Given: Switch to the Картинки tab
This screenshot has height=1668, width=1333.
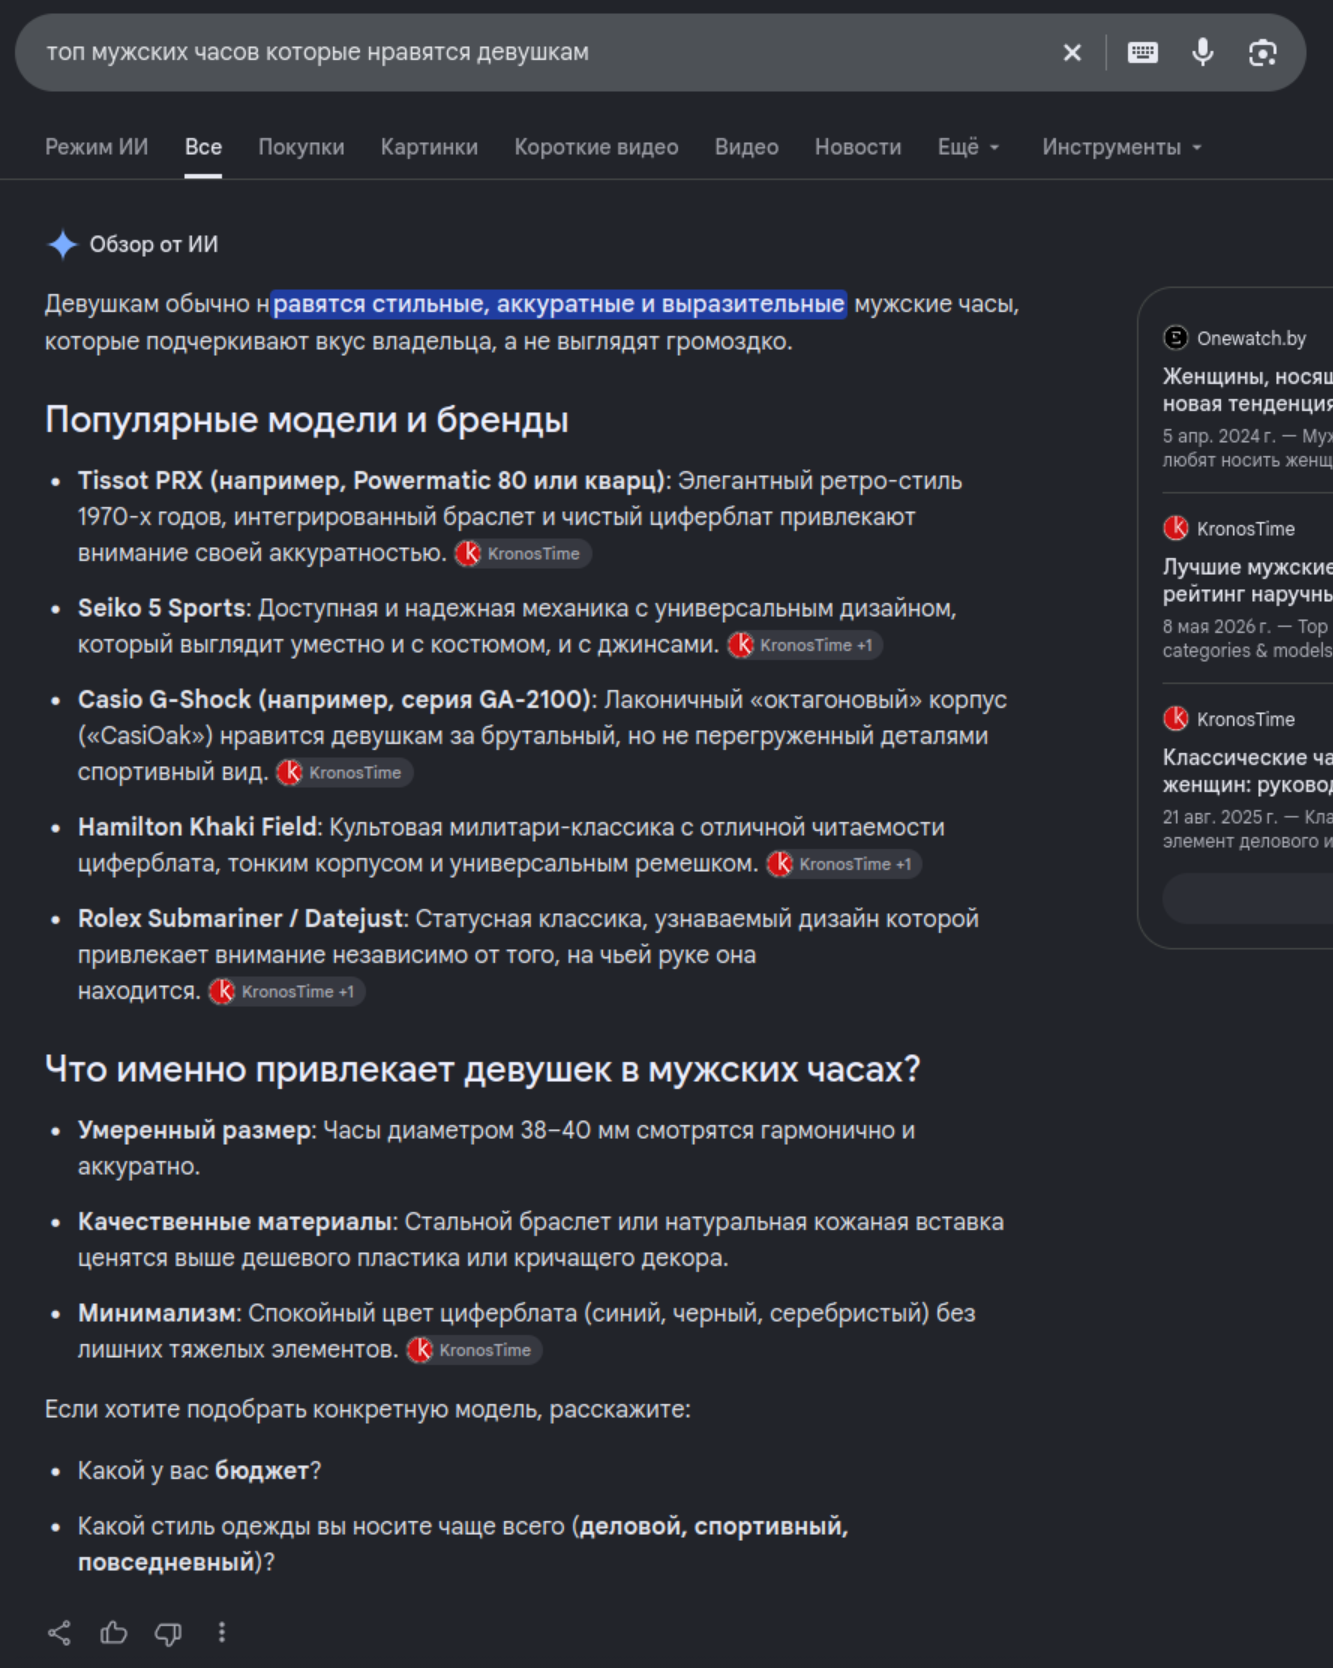Looking at the screenshot, I should (429, 147).
